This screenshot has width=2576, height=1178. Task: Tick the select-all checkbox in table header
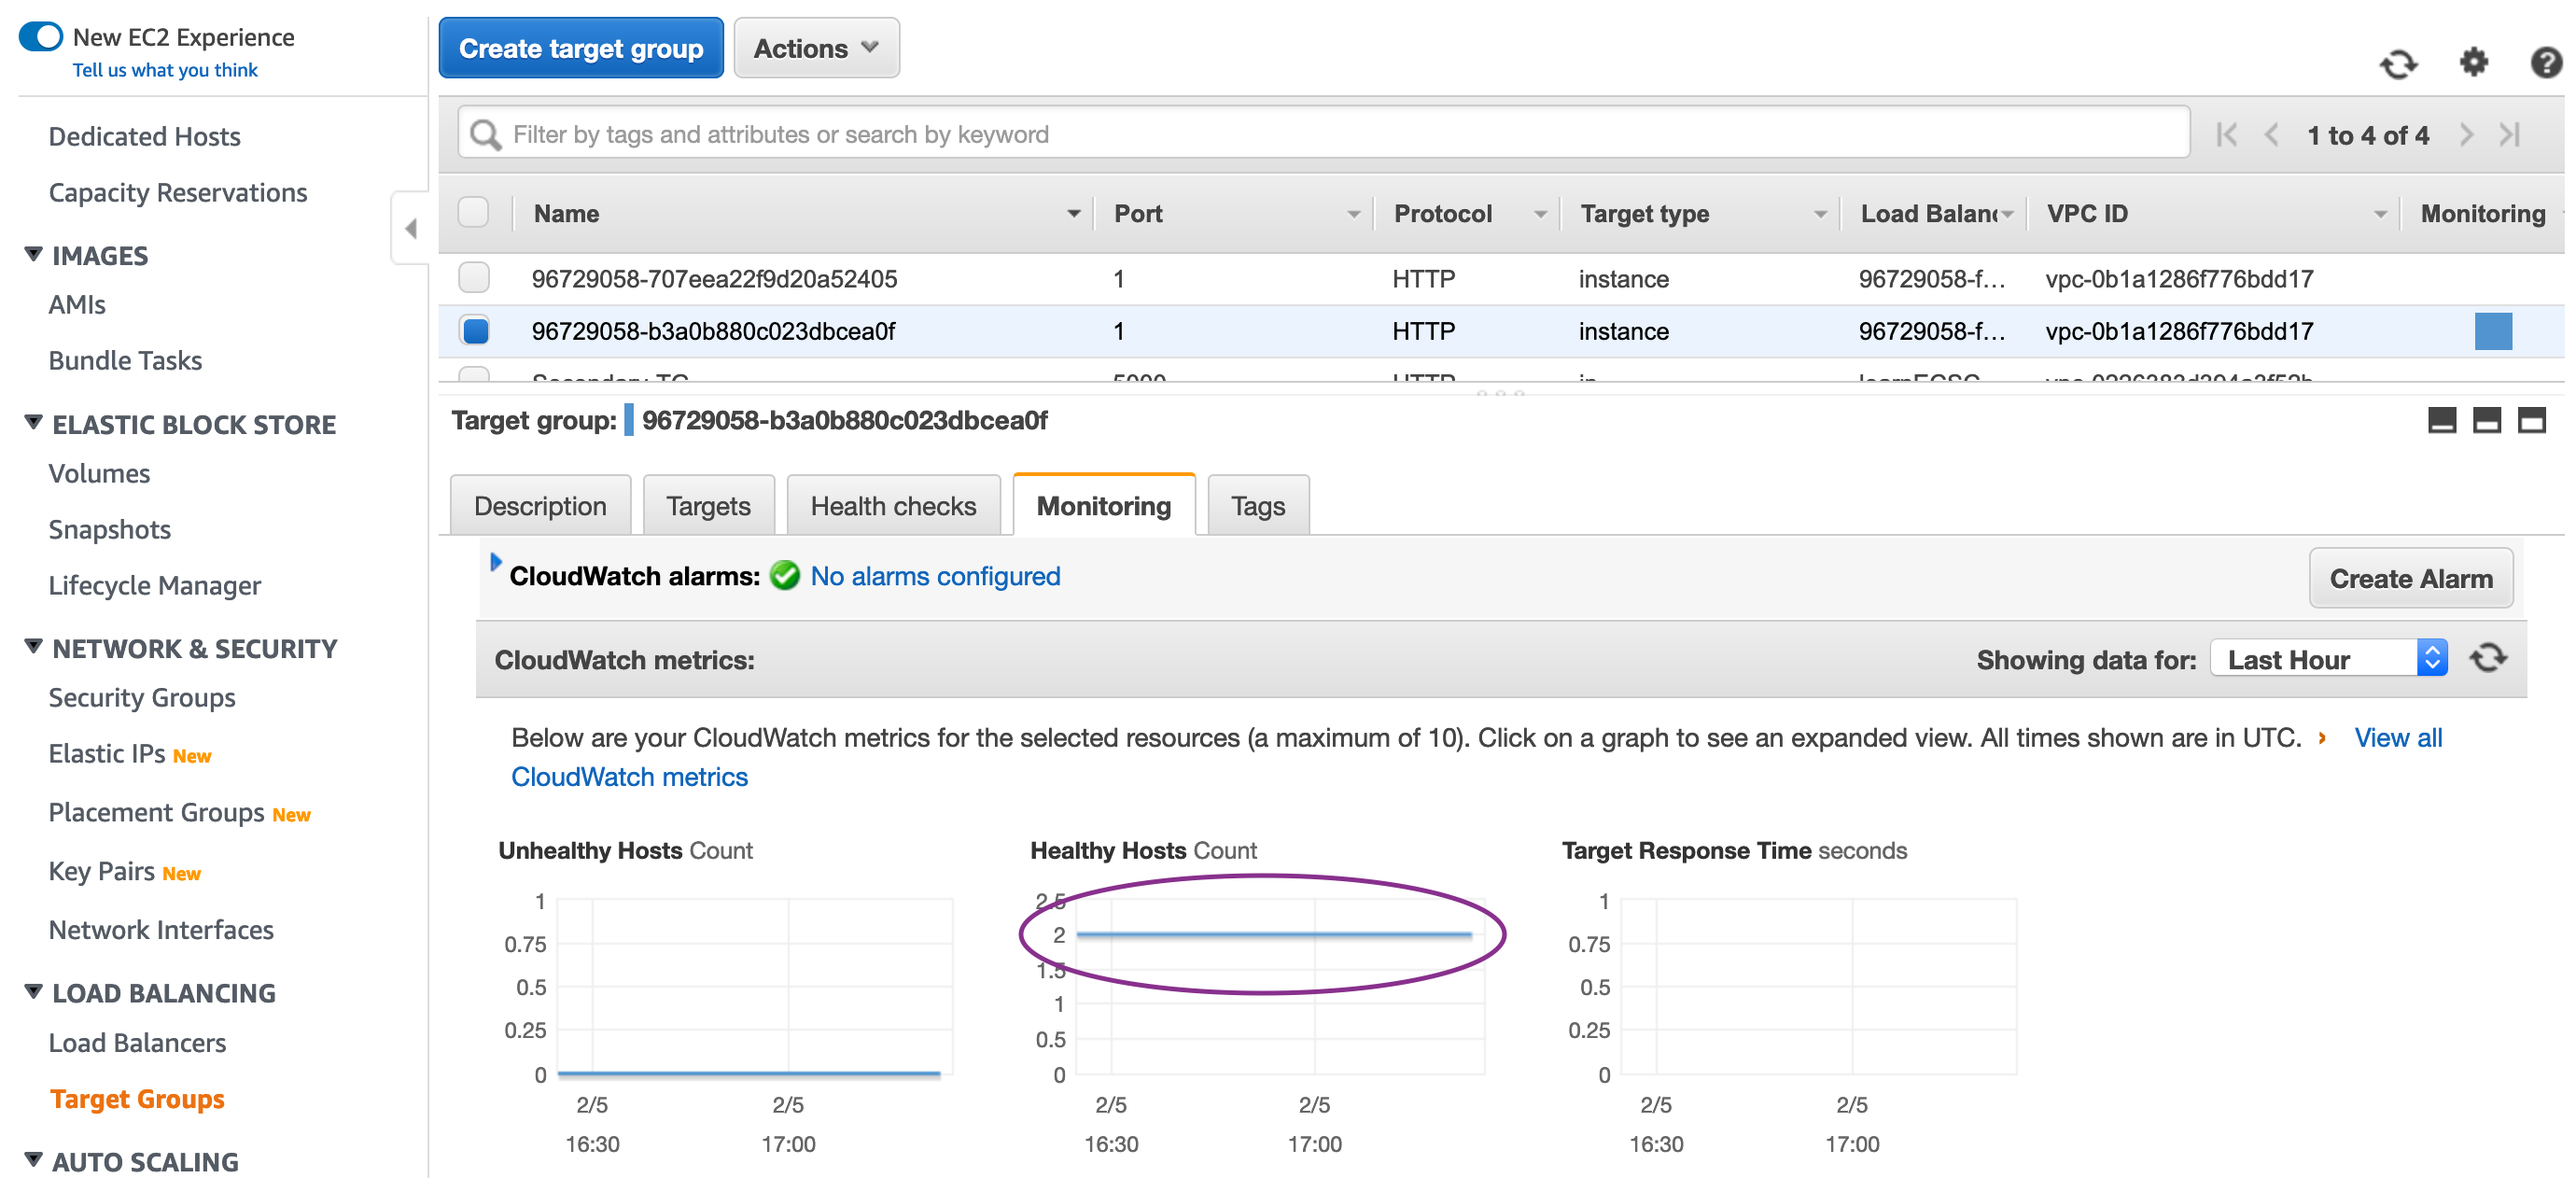click(x=473, y=213)
